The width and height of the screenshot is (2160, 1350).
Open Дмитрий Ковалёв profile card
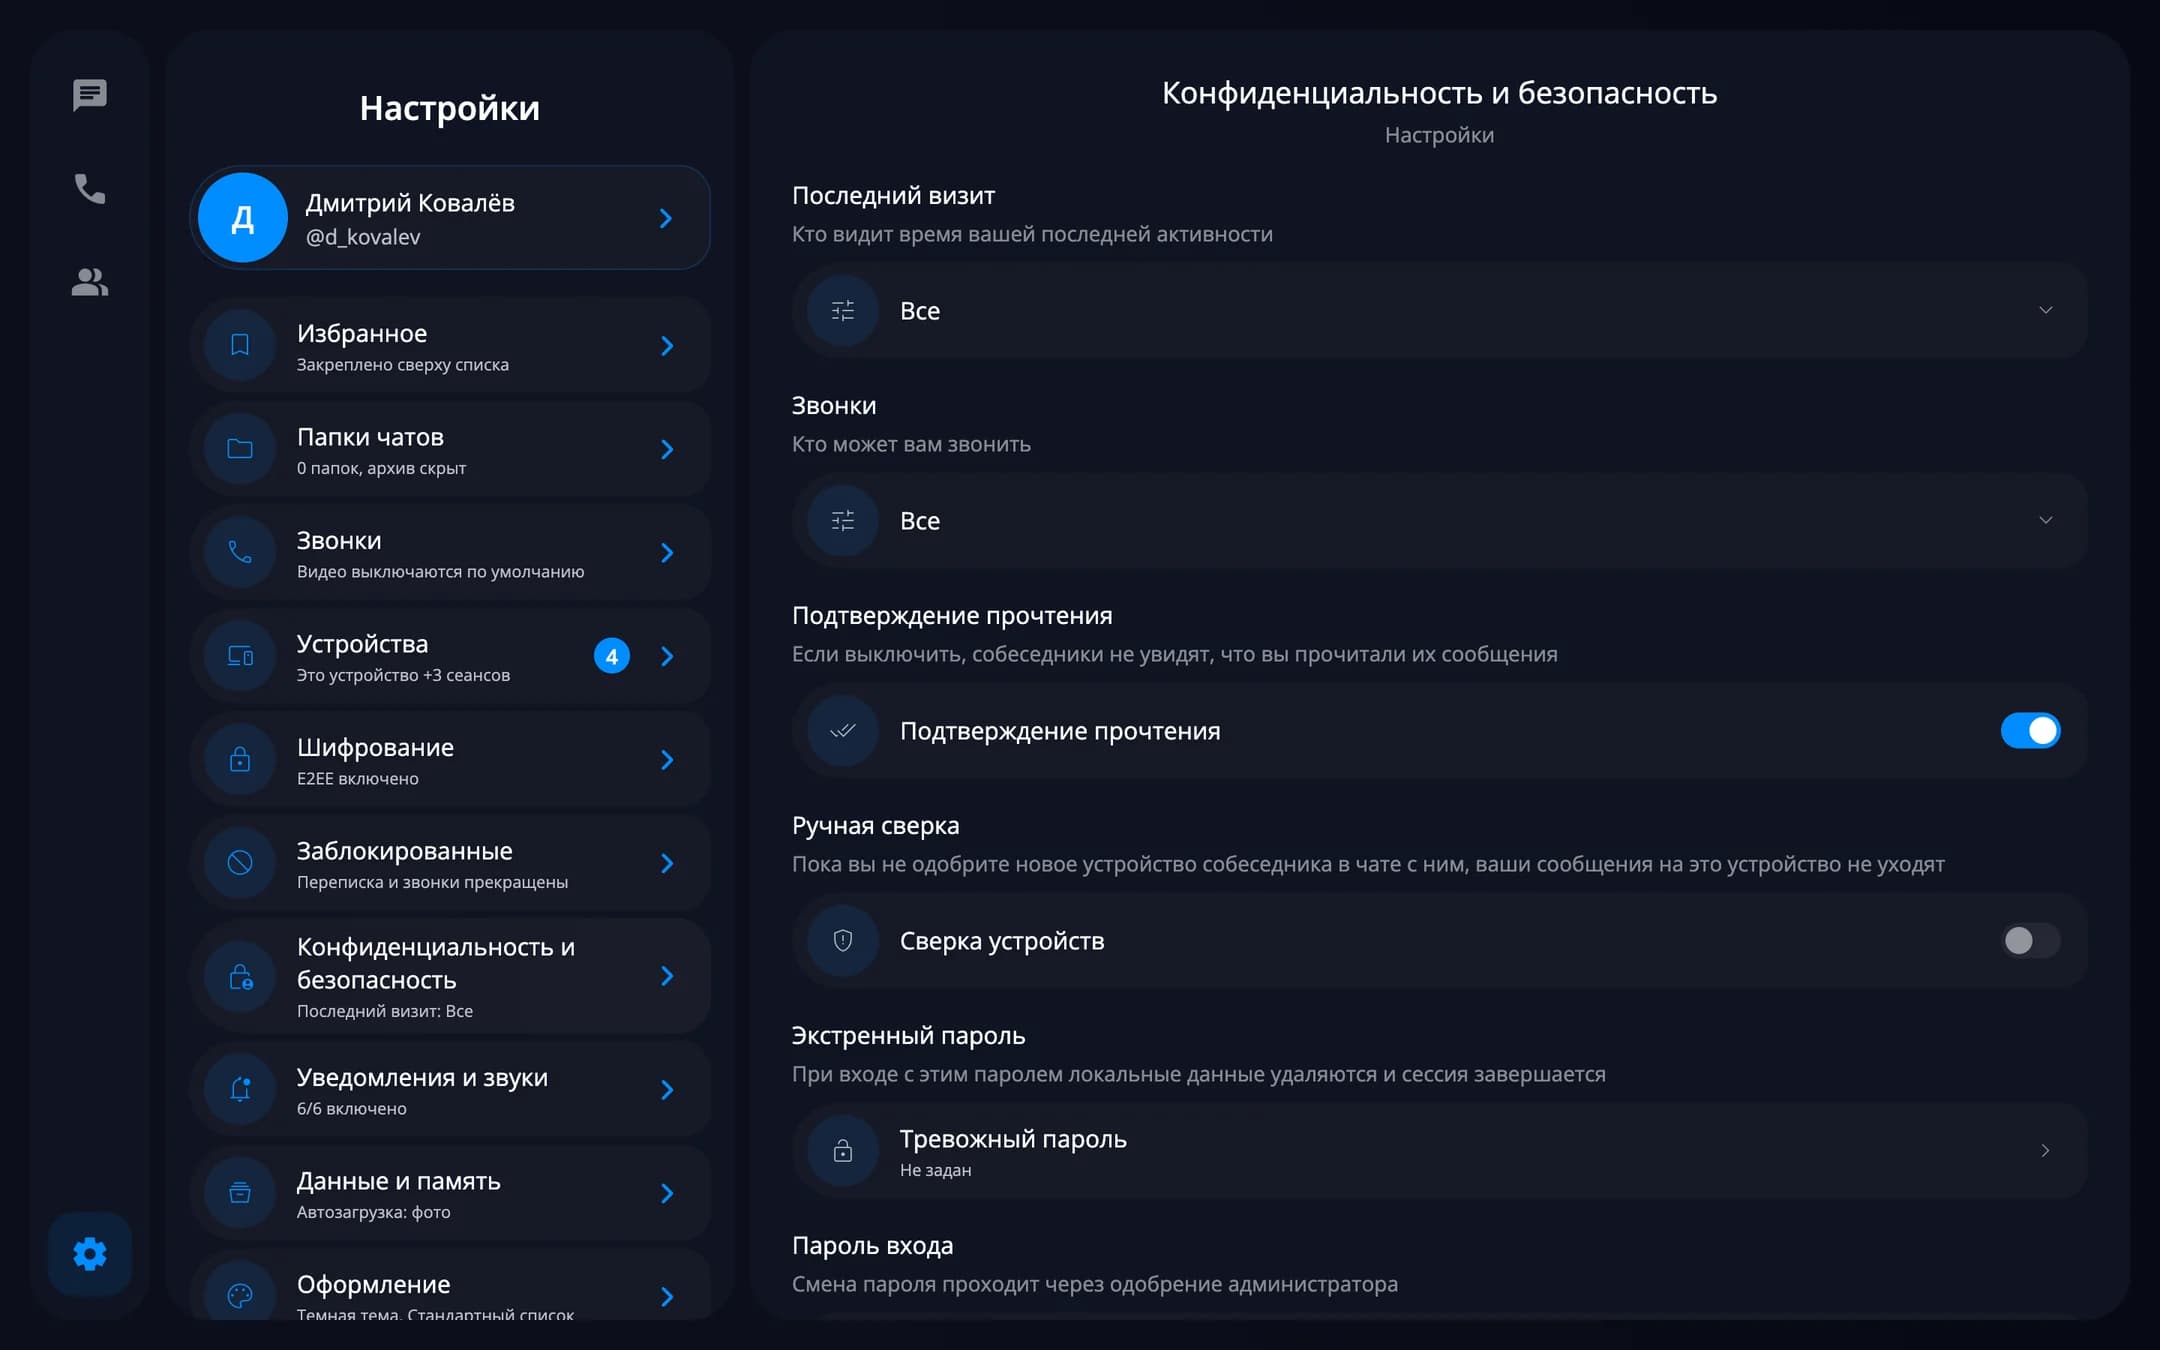point(450,217)
